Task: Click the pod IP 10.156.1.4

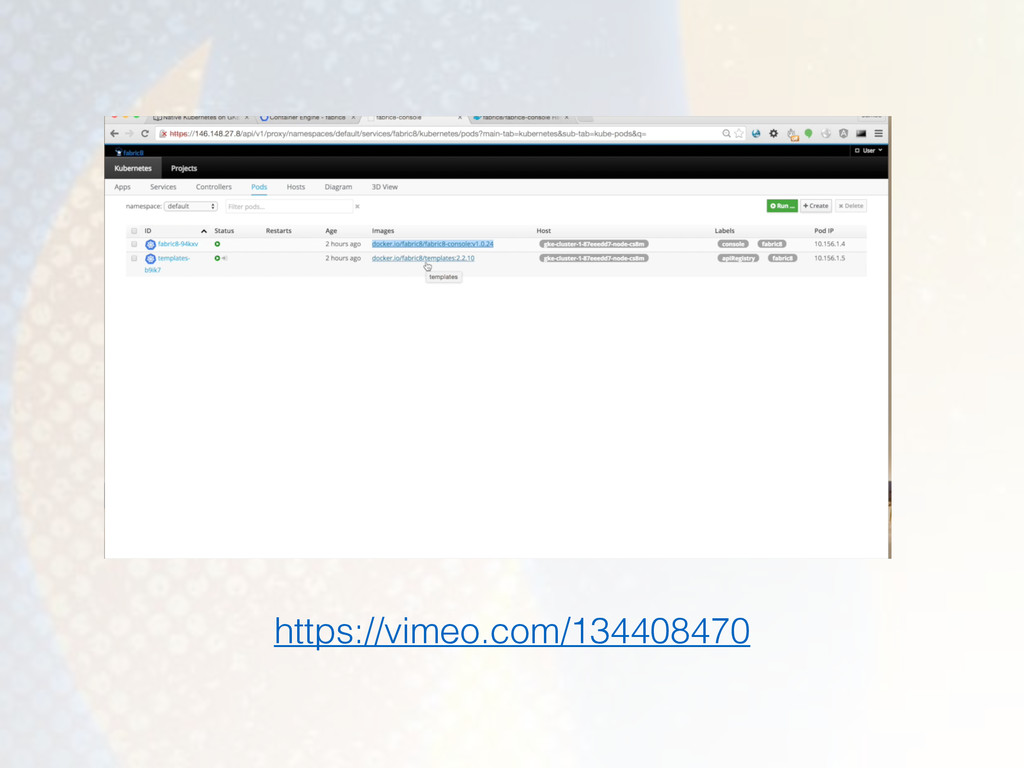Action: pyautogui.click(x=829, y=244)
